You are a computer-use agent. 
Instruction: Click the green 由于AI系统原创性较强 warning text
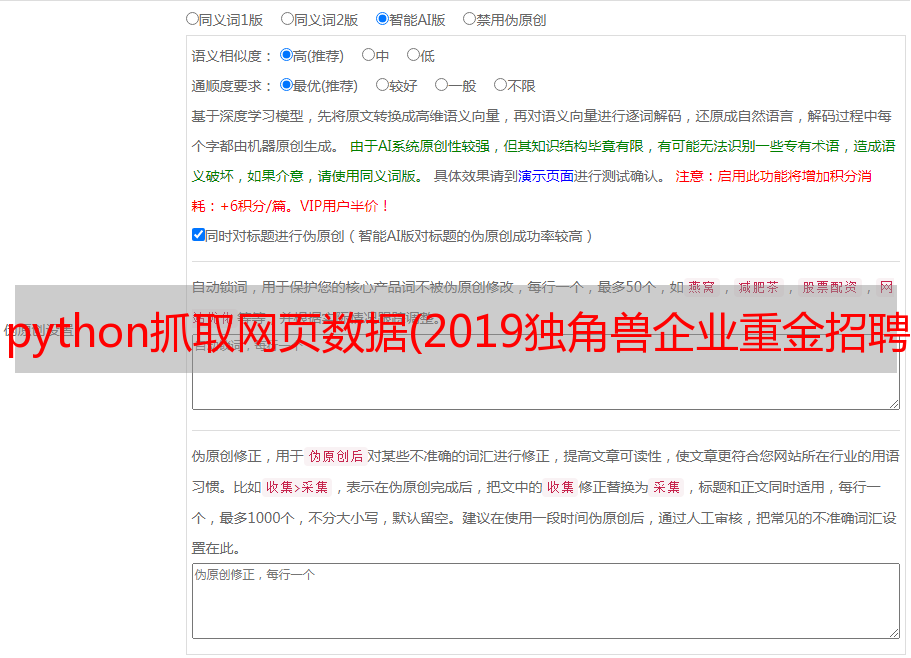coord(420,146)
